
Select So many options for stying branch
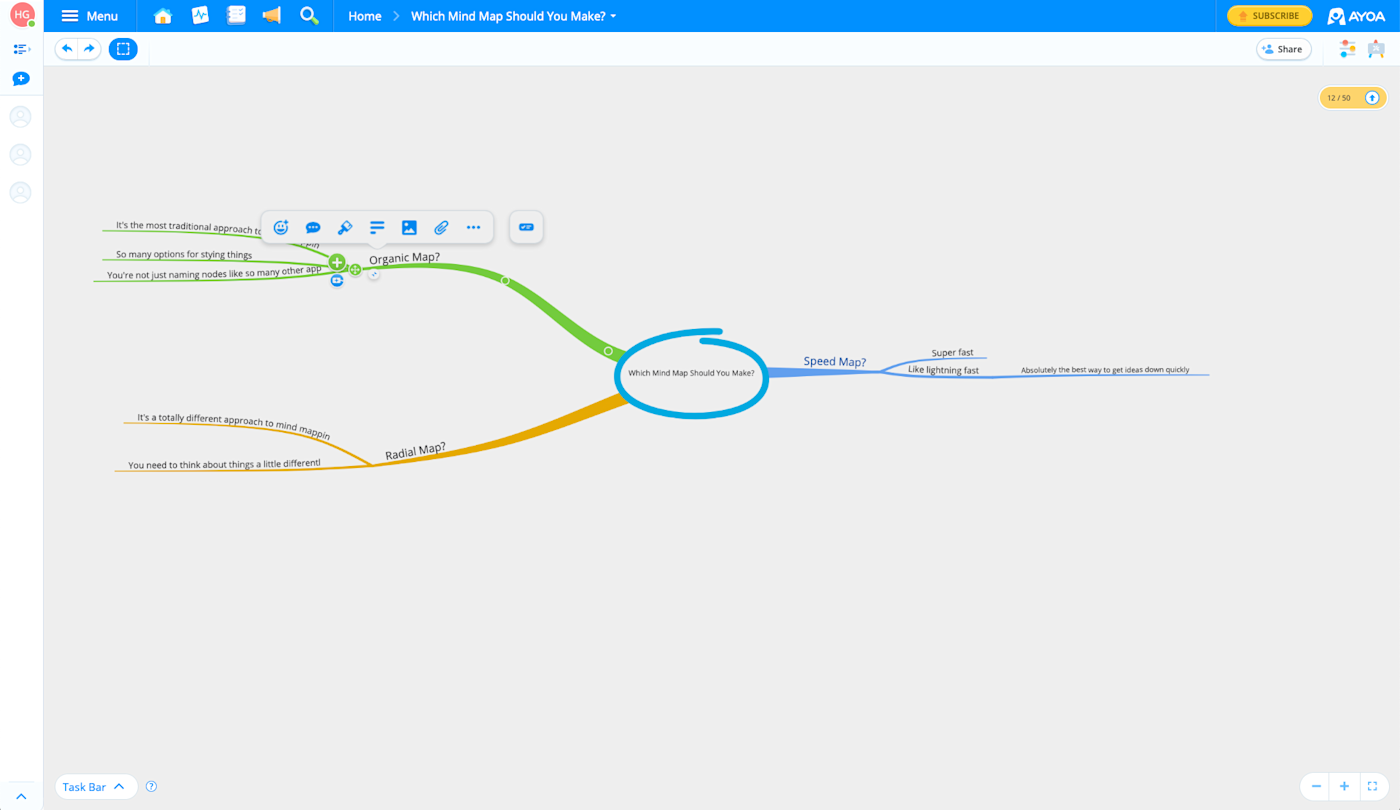[184, 255]
